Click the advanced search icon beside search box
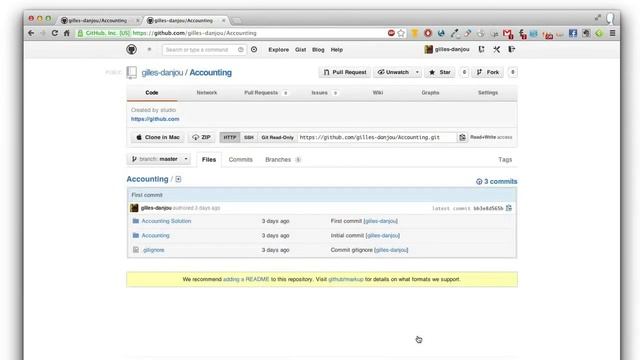The image size is (640, 360). point(254,49)
